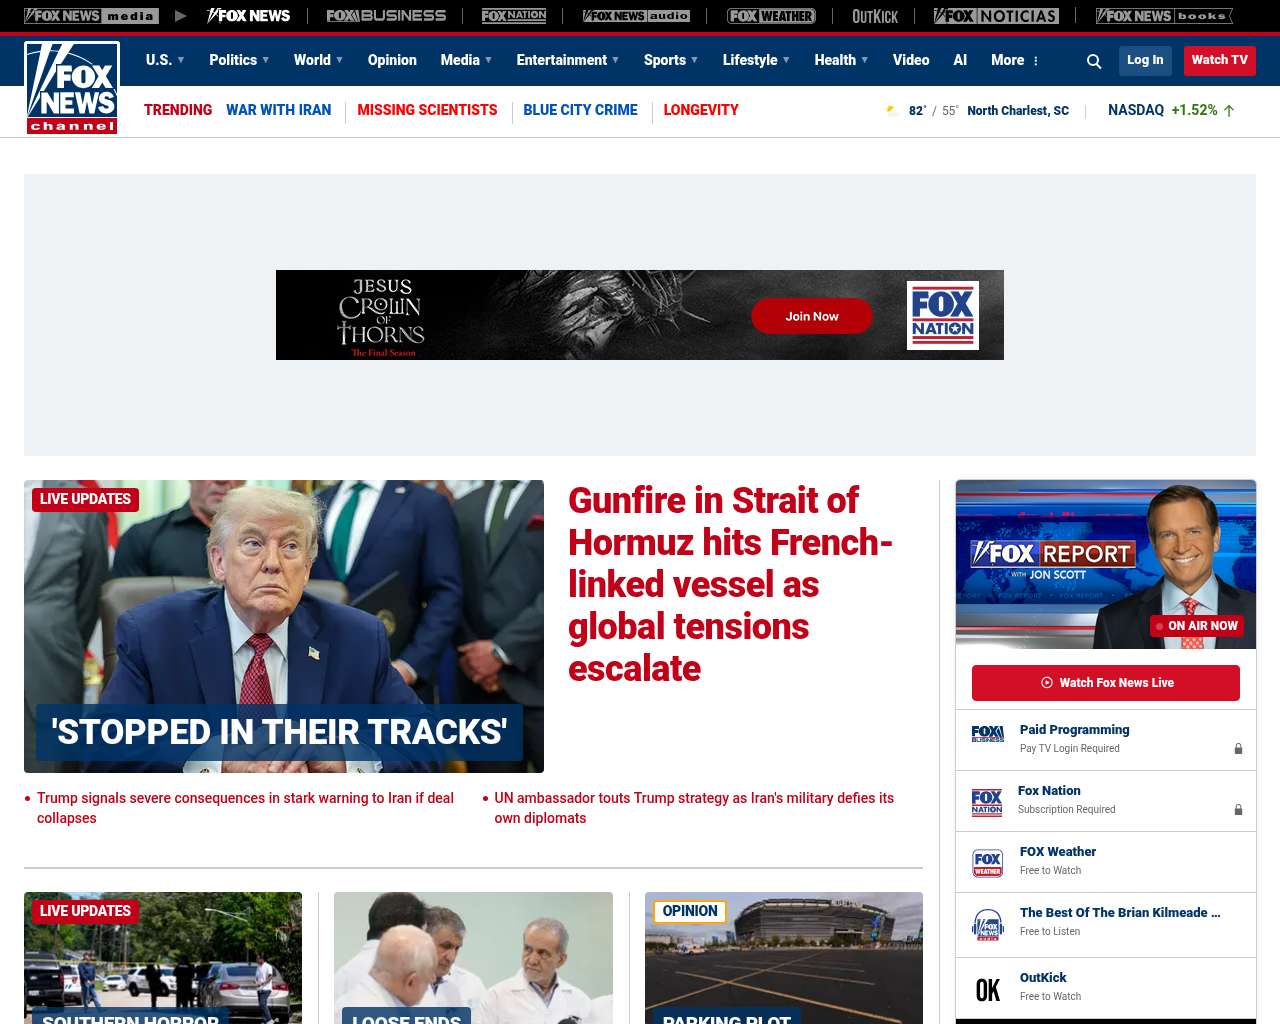1280x1024 pixels.
Task: Click the lock icon on Fox Nation row
Action: click(1238, 809)
